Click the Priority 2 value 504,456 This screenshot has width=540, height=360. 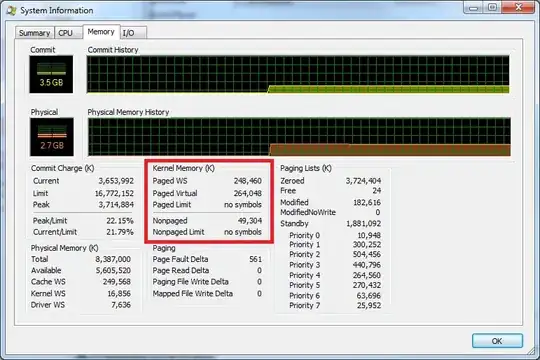tap(367, 255)
